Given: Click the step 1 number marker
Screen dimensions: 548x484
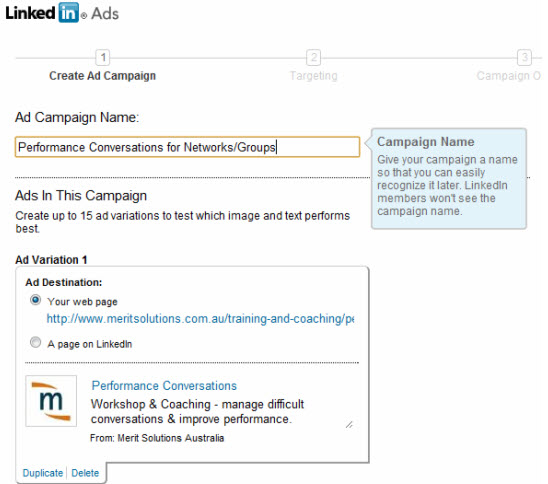Looking at the screenshot, I should point(103,57).
